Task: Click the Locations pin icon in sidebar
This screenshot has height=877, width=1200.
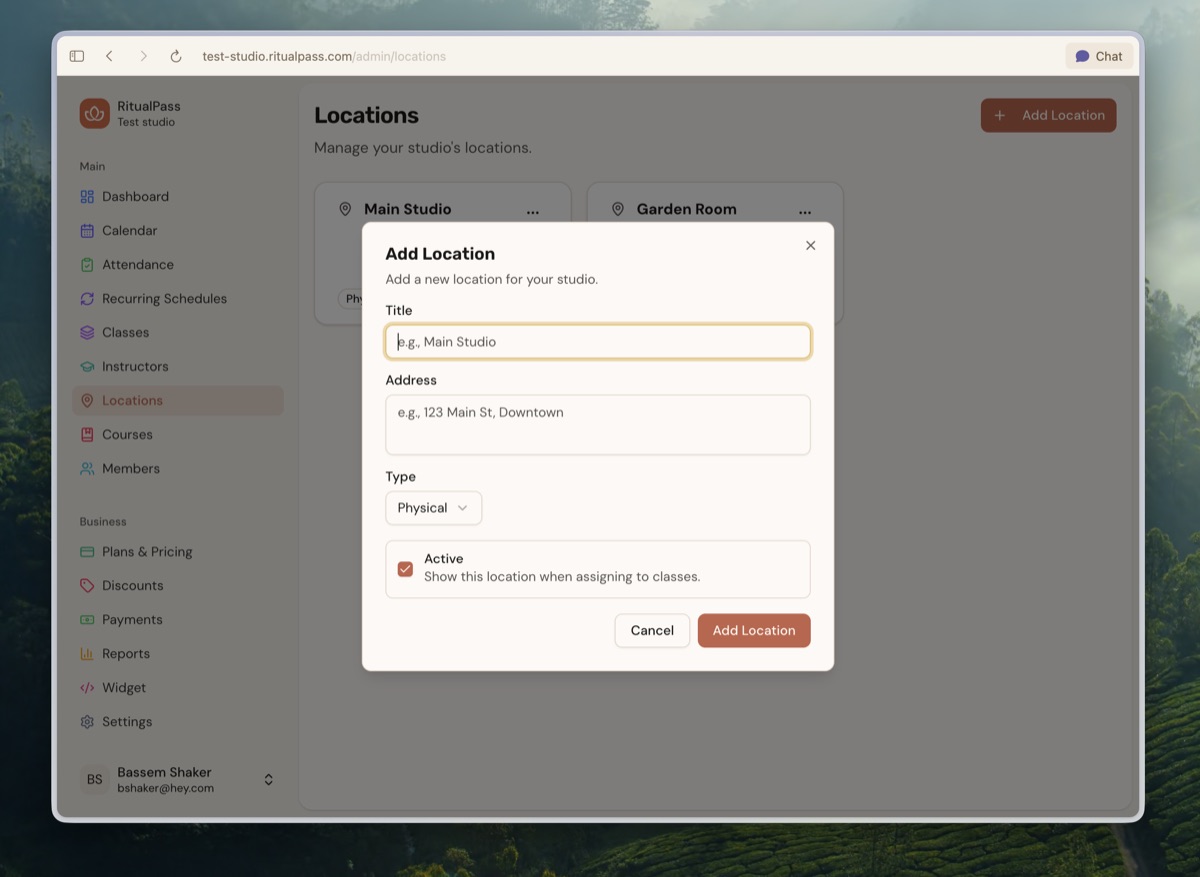Action: [x=87, y=401]
